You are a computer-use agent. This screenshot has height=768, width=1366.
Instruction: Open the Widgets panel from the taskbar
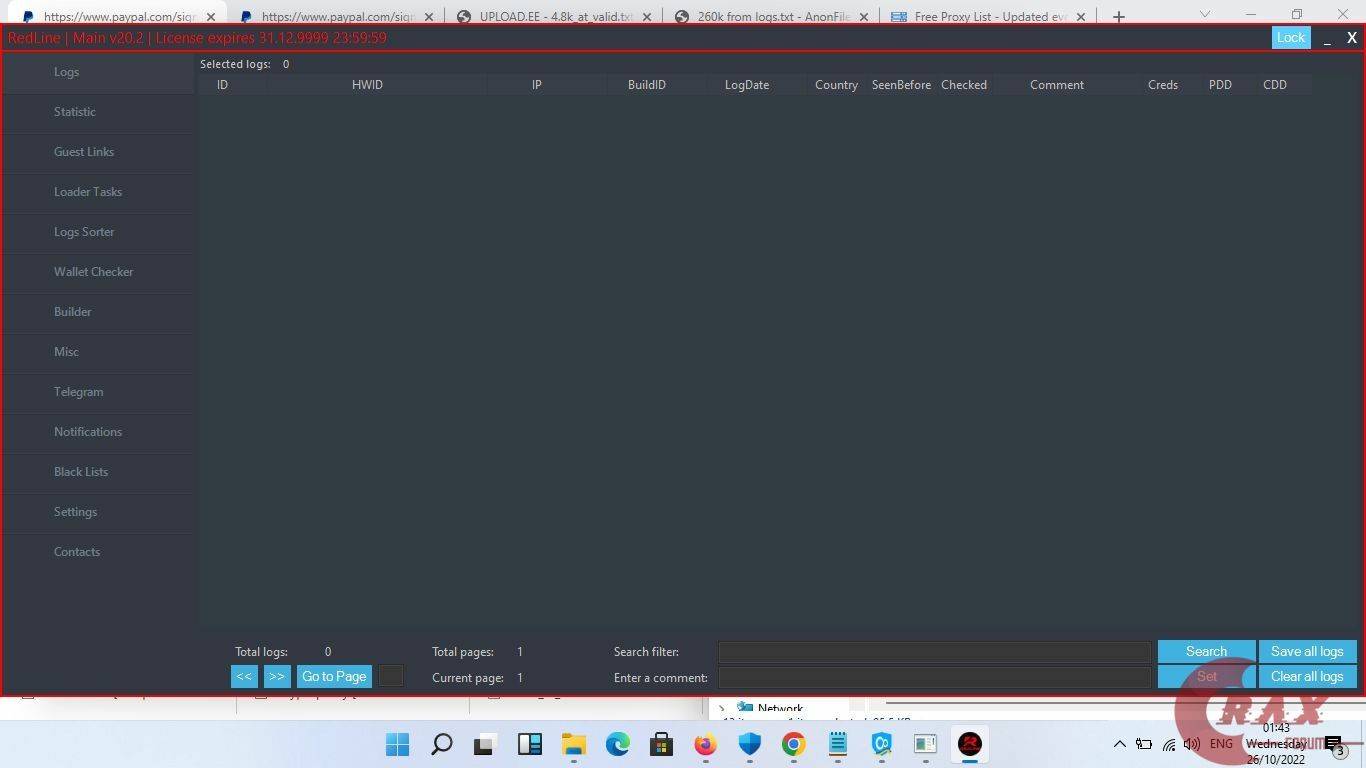(x=529, y=744)
